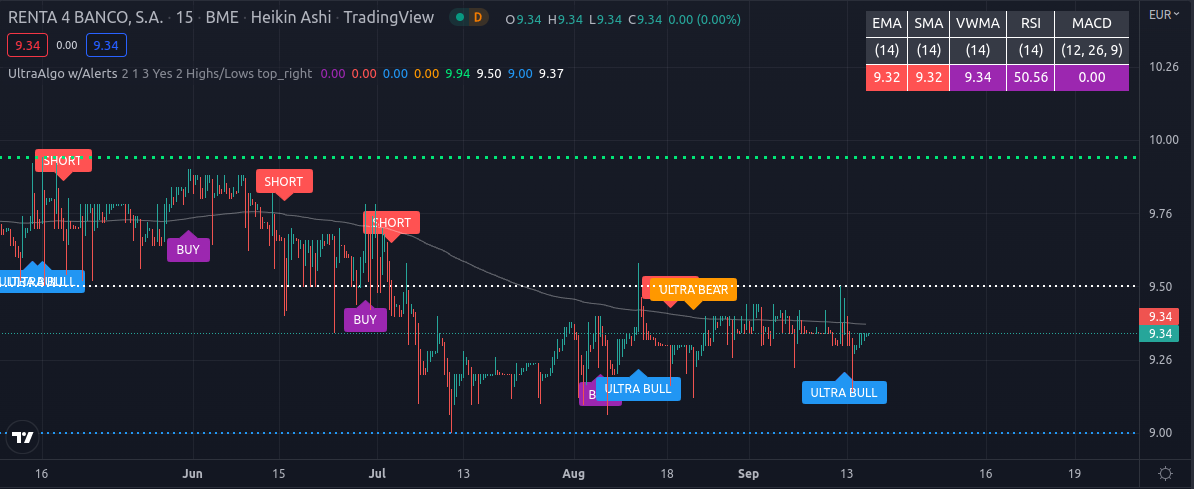
Task: Click the Aug label on time axis
Action: [x=575, y=473]
